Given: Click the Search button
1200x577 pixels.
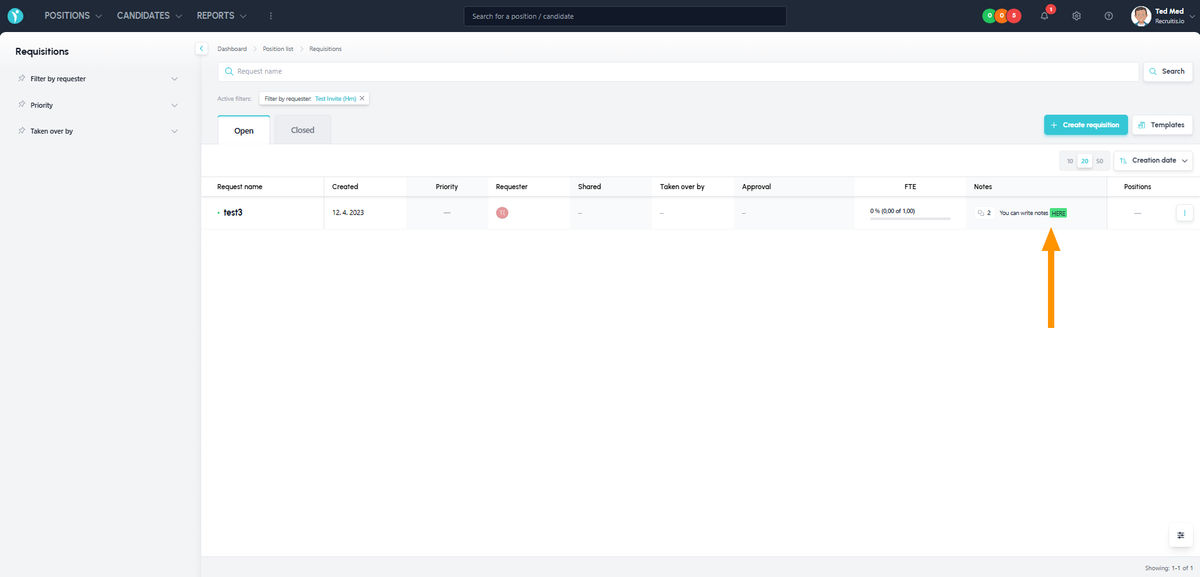Looking at the screenshot, I should point(1167,71).
